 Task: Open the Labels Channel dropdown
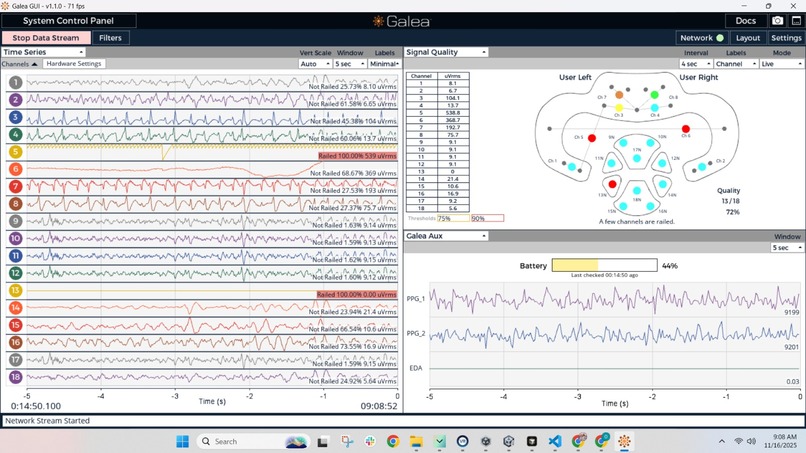tap(736, 64)
